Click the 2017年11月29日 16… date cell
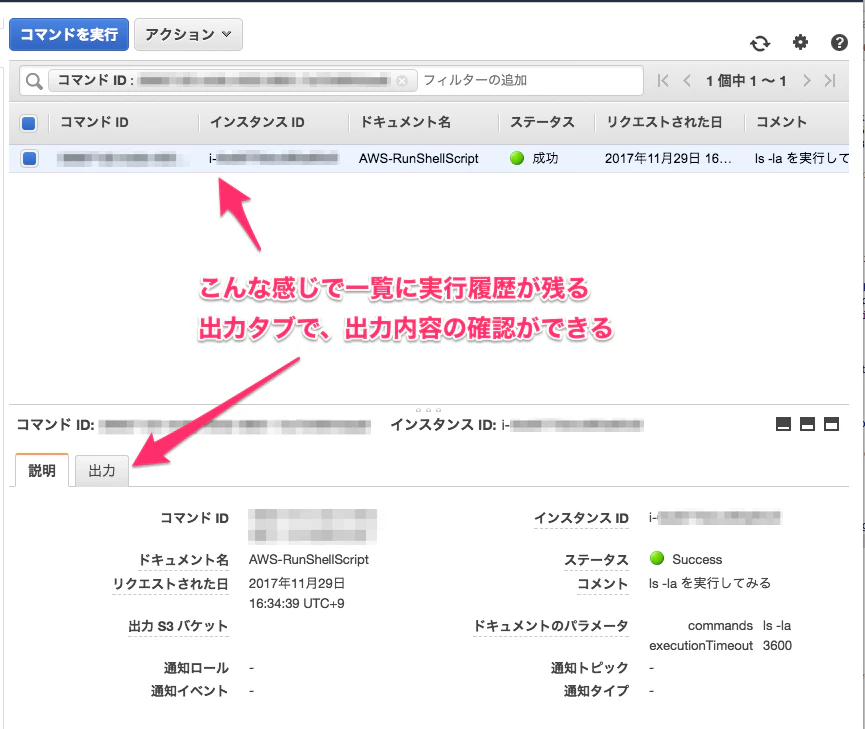This screenshot has height=729, width=865. click(668, 158)
